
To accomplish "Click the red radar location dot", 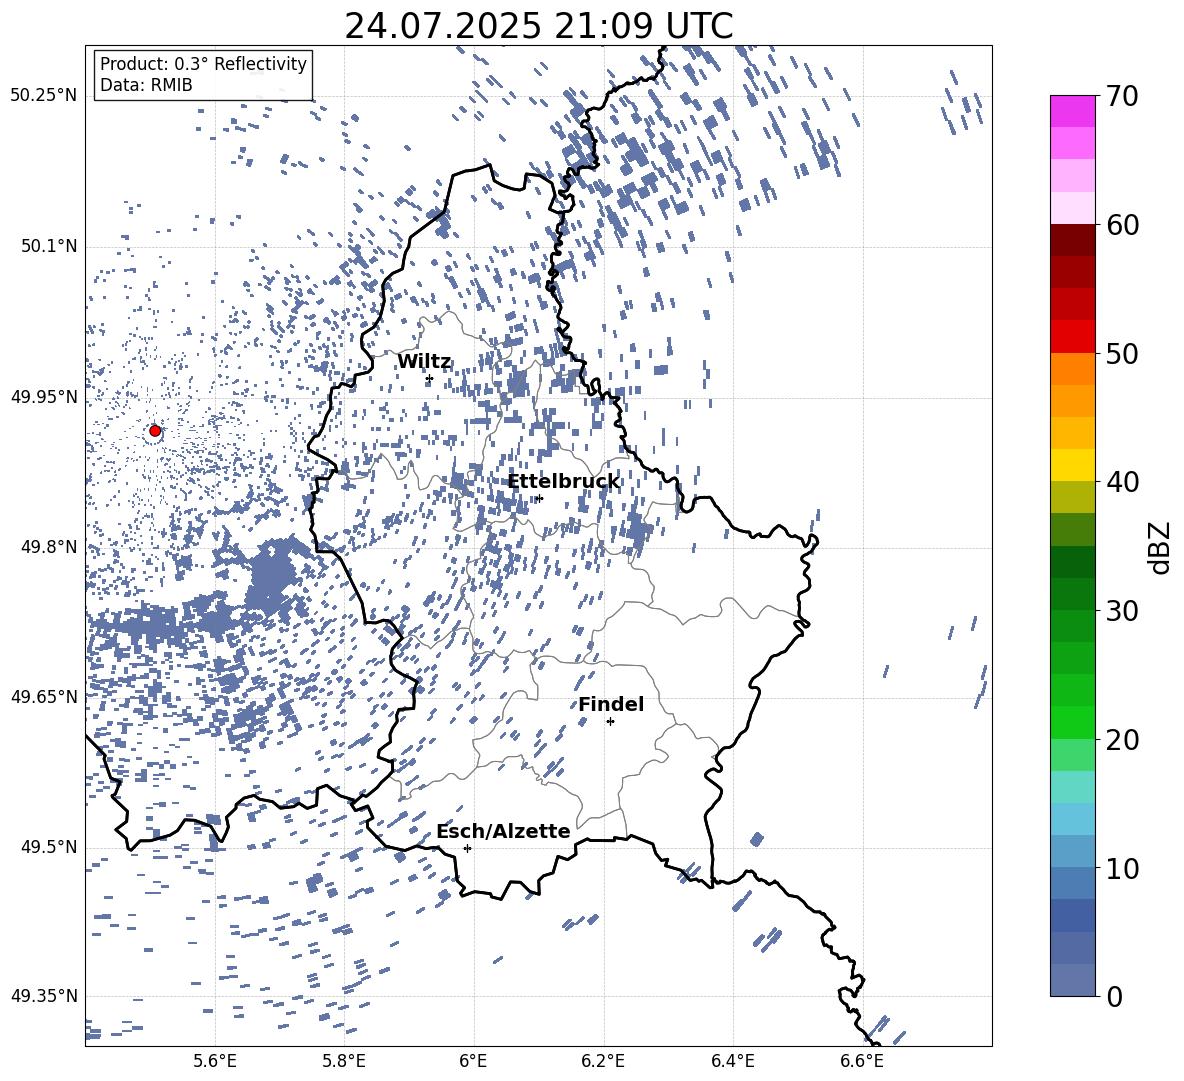I will (x=155, y=430).
